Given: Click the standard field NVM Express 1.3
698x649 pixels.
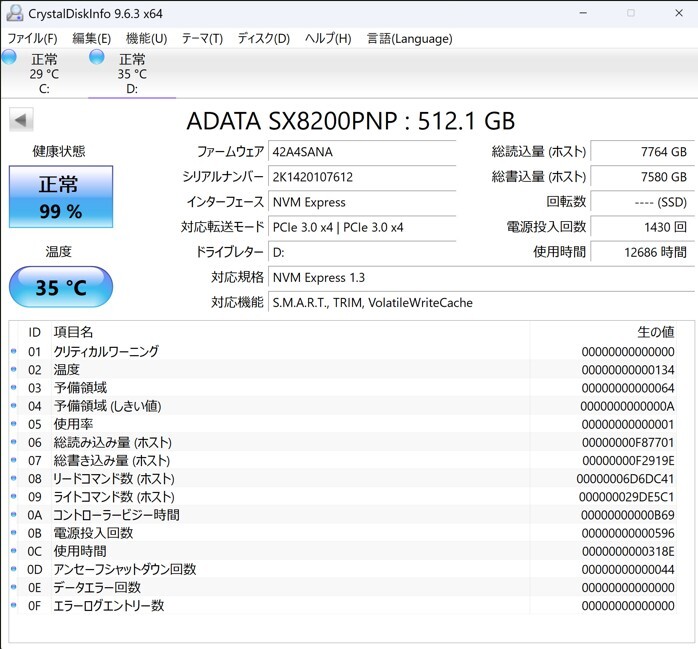Looking at the screenshot, I should point(481,278).
